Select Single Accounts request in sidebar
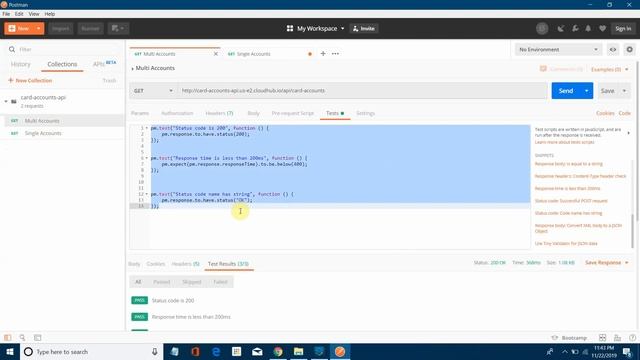The width and height of the screenshot is (640, 360). click(62, 133)
